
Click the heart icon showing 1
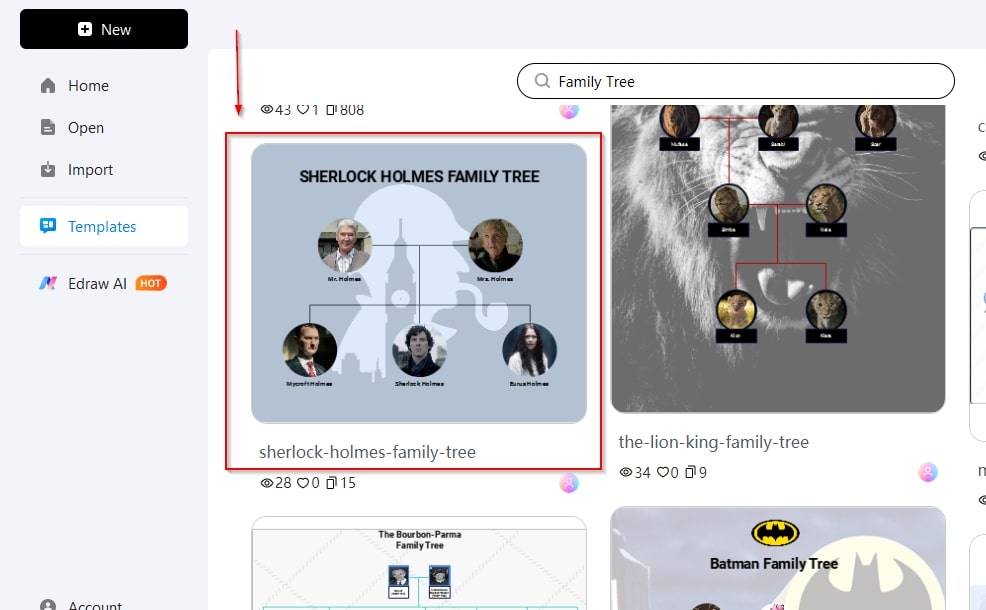303,109
